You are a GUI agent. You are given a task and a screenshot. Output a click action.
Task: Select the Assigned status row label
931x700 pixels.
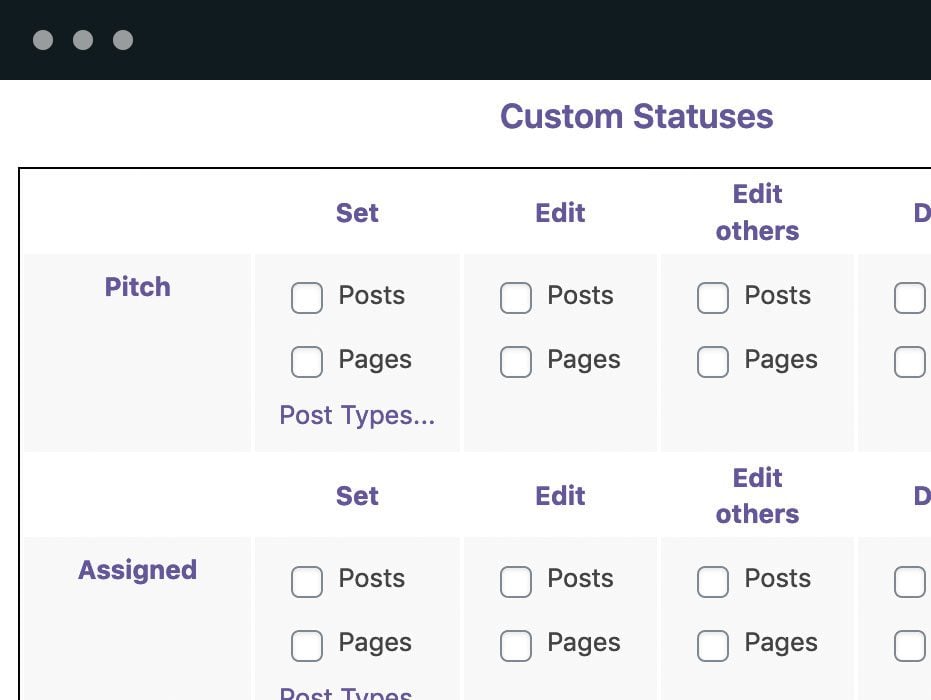click(137, 570)
